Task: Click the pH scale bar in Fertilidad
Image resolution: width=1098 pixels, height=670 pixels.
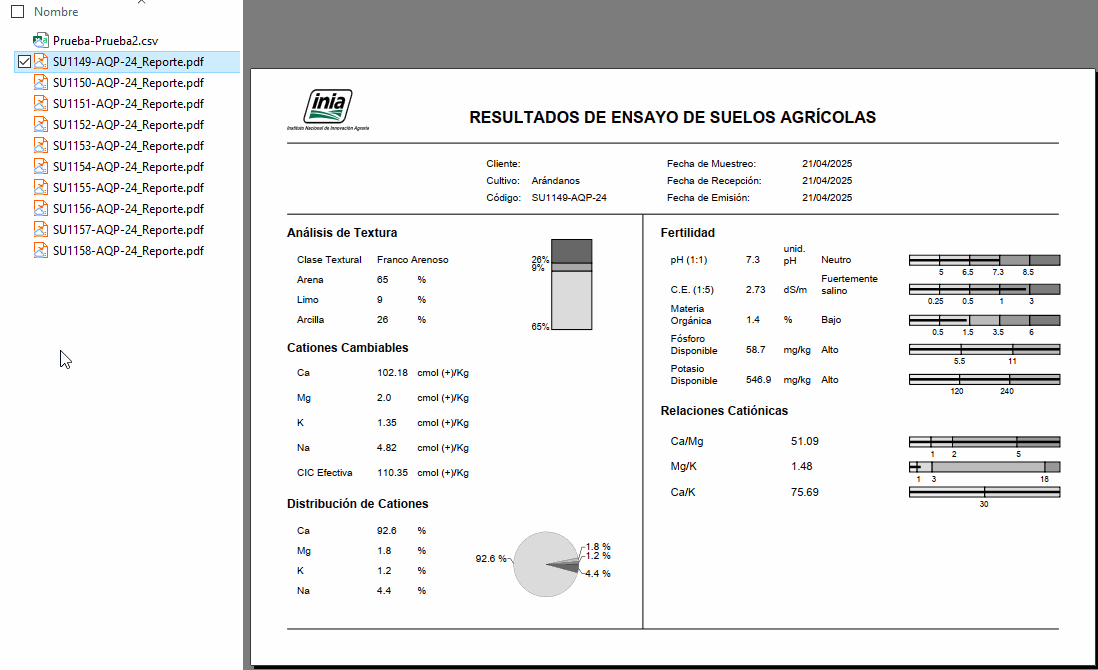Action: coord(984,260)
